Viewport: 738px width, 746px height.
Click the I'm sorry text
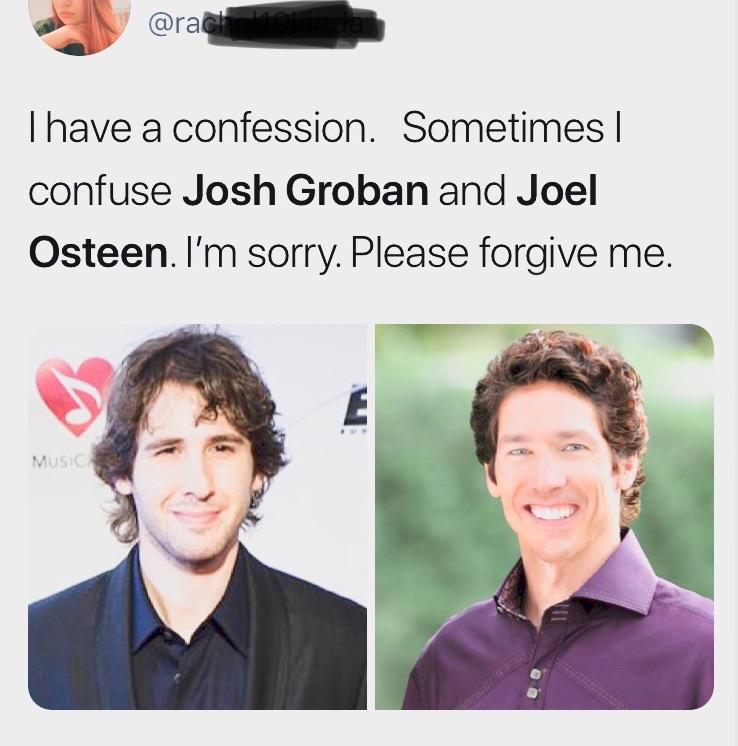(262, 255)
